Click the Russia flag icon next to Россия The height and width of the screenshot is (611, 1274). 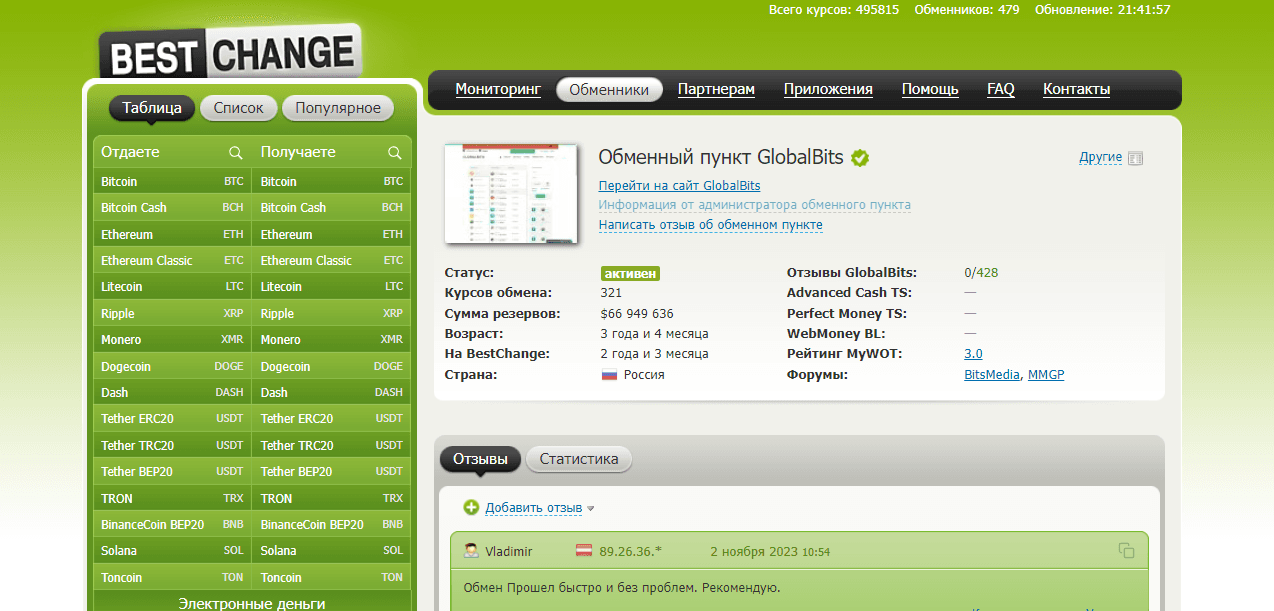tap(608, 375)
